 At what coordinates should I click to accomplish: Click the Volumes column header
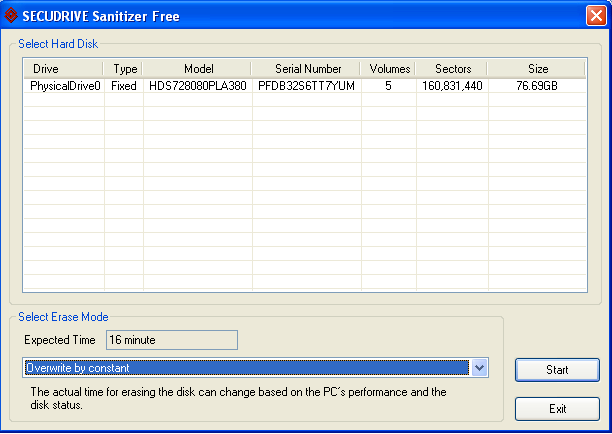point(389,69)
